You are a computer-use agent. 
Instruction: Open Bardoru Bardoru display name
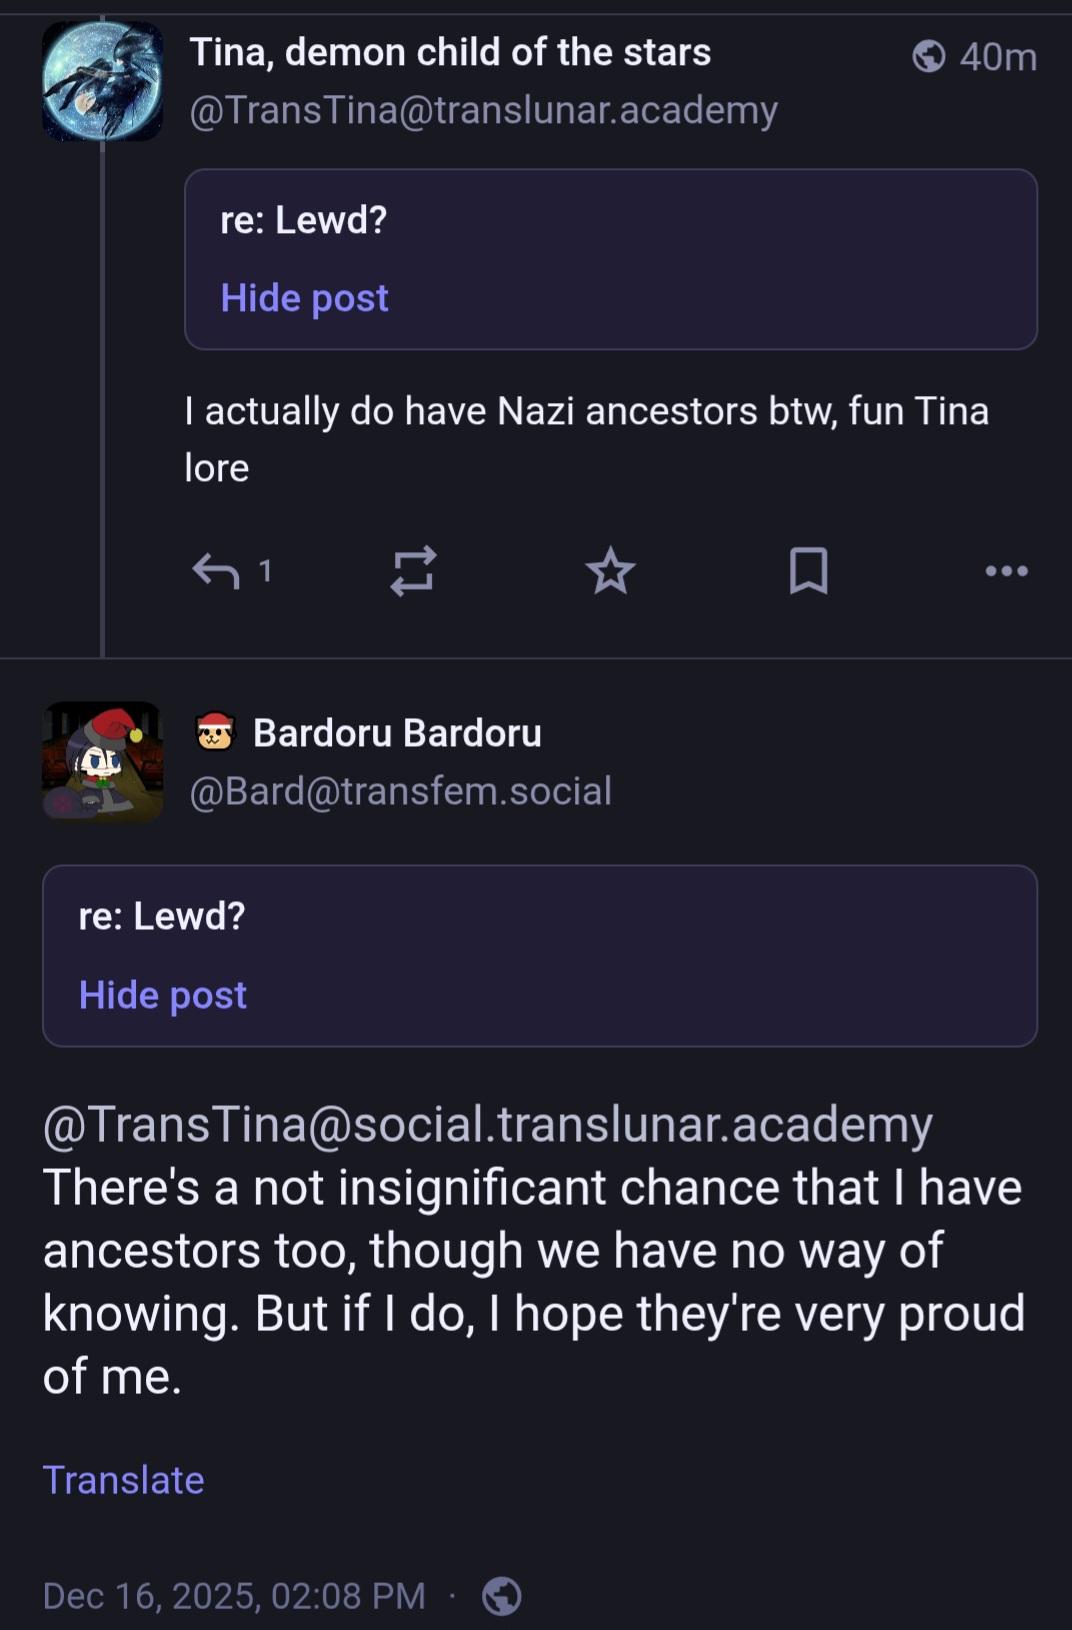point(397,733)
